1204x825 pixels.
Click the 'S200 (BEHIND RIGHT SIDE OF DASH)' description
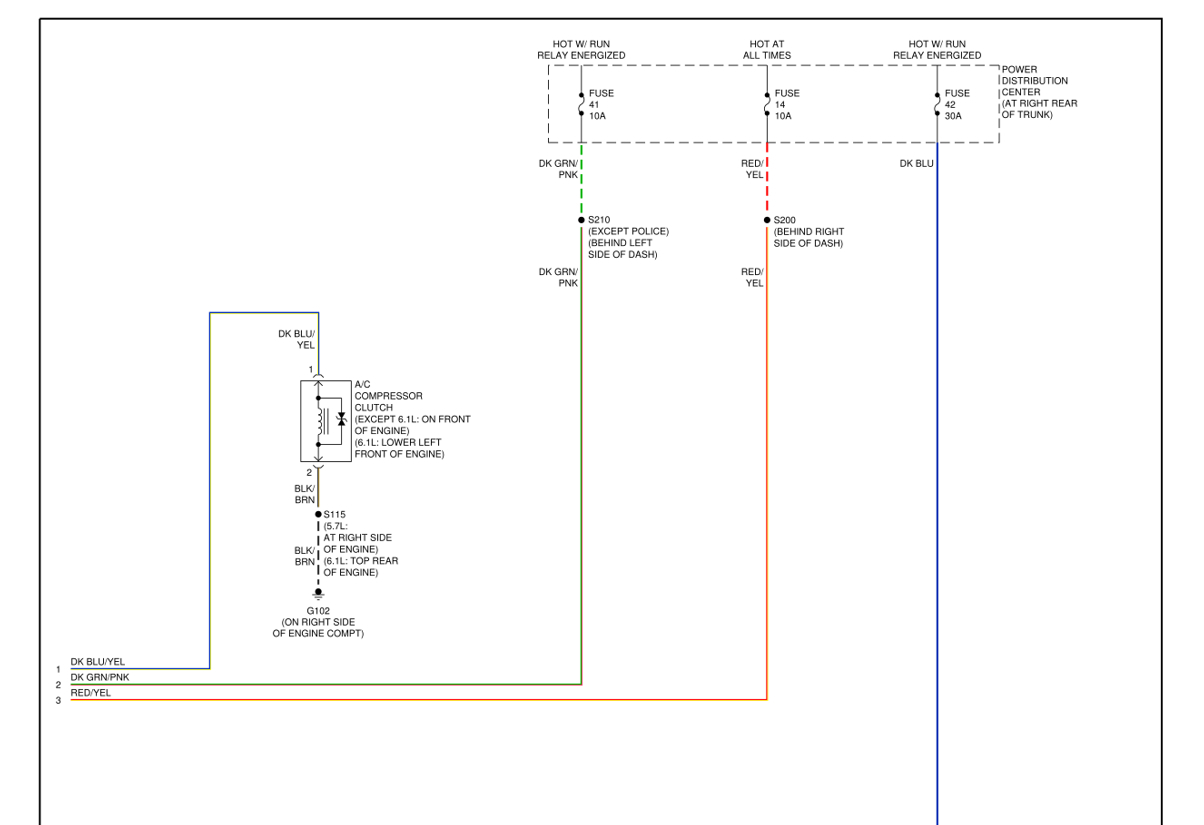click(808, 232)
